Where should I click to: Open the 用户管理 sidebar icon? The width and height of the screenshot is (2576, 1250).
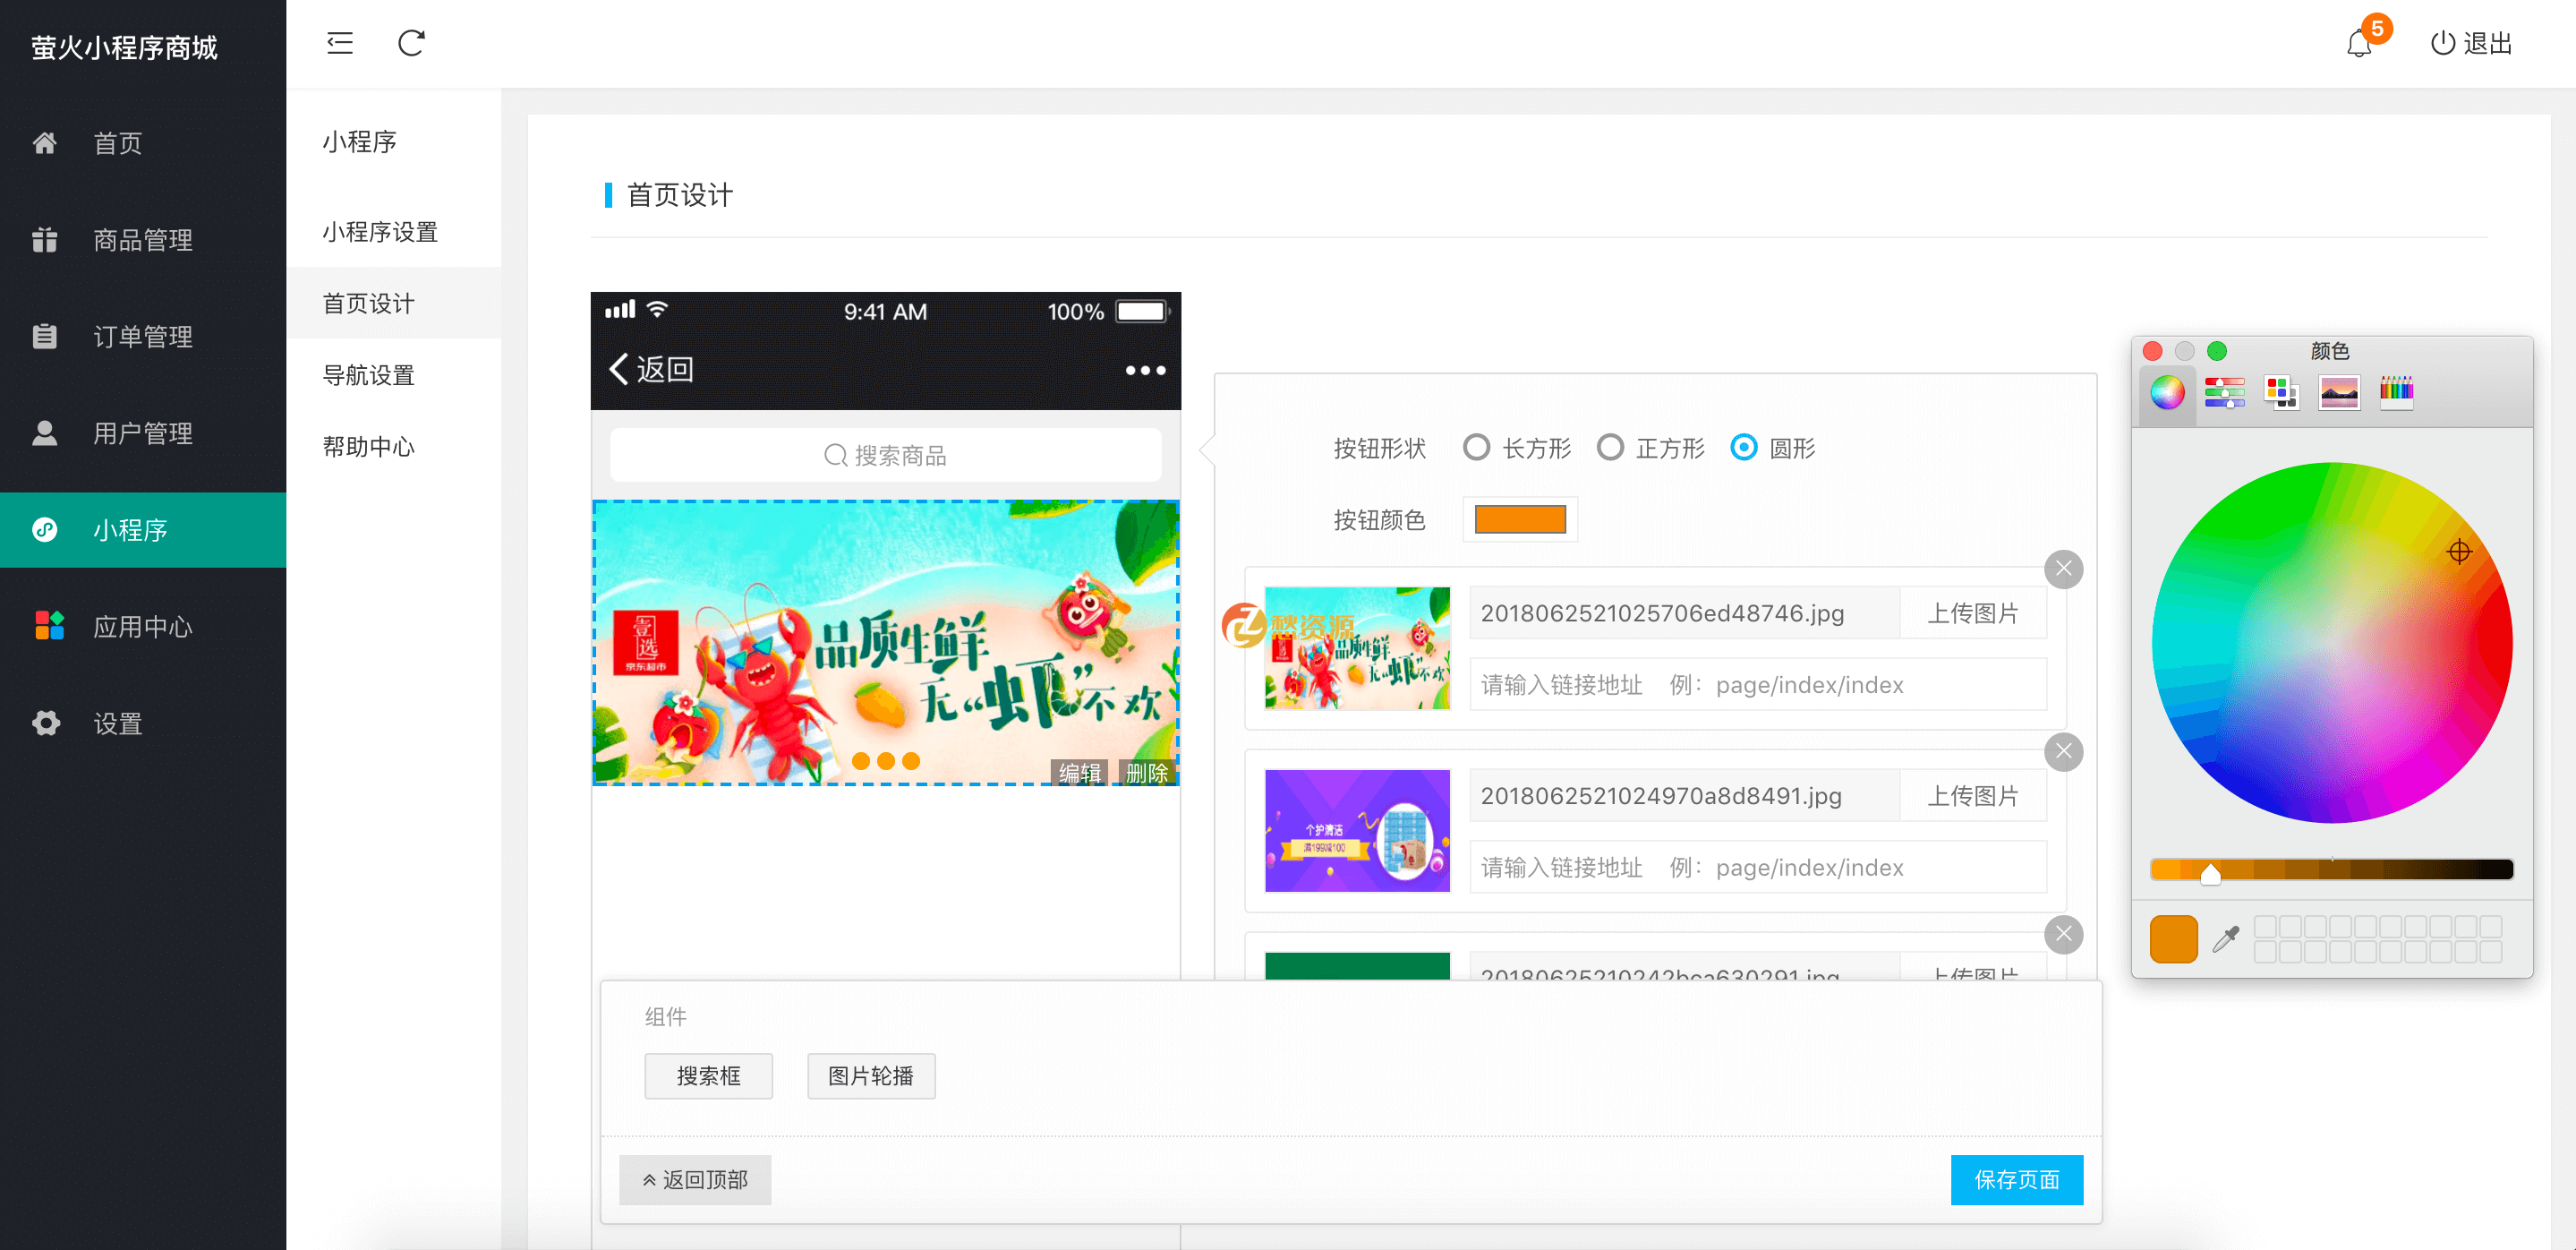45,433
